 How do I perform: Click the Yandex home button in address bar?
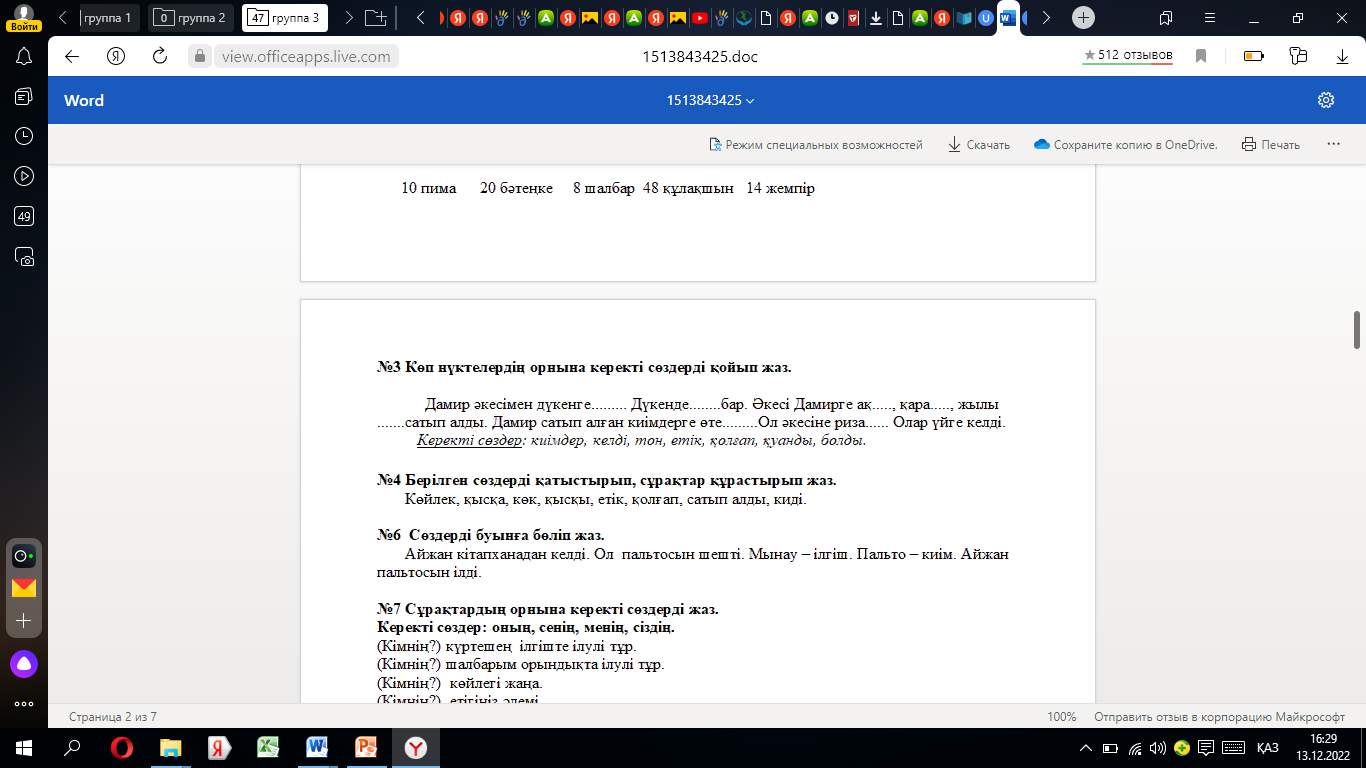coord(116,56)
